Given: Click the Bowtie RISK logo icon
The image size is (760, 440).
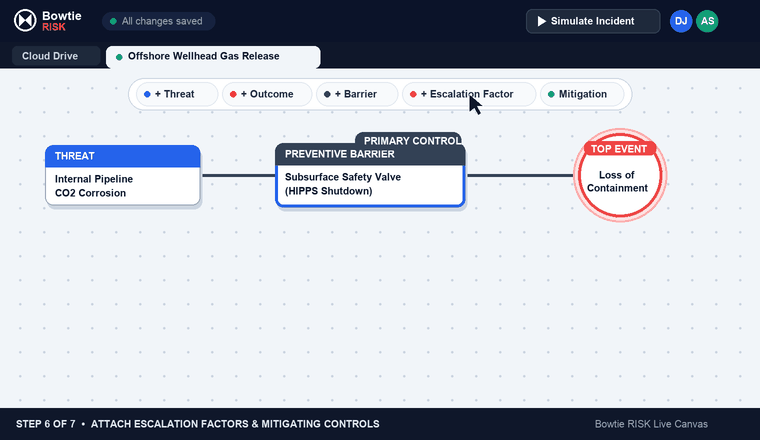Looking at the screenshot, I should click(x=25, y=21).
